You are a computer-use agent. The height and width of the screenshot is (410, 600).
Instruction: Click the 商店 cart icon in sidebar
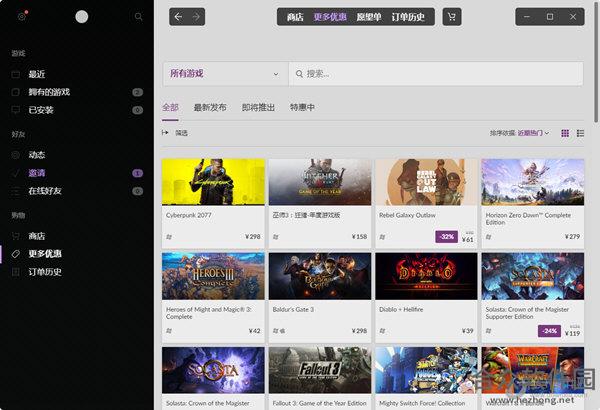click(15, 236)
